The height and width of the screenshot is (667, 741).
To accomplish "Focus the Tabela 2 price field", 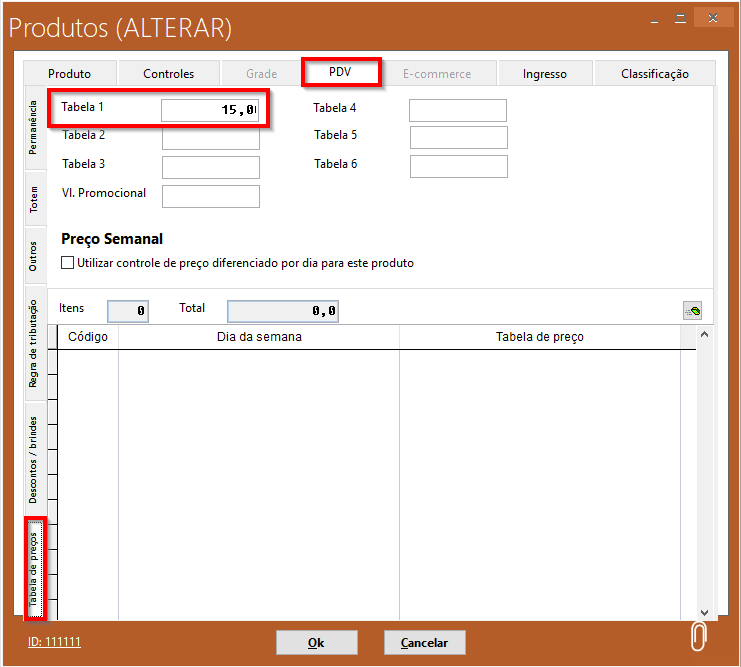I will [x=210, y=138].
